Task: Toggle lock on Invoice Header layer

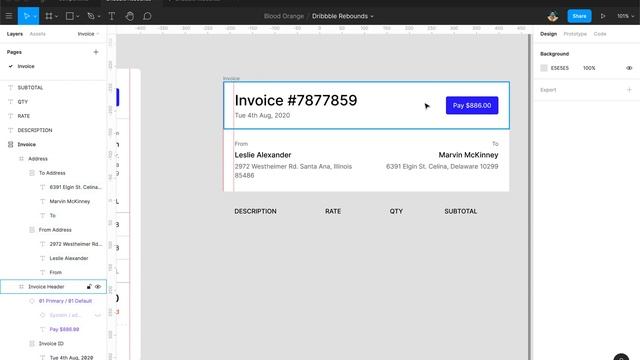Action: click(x=89, y=287)
